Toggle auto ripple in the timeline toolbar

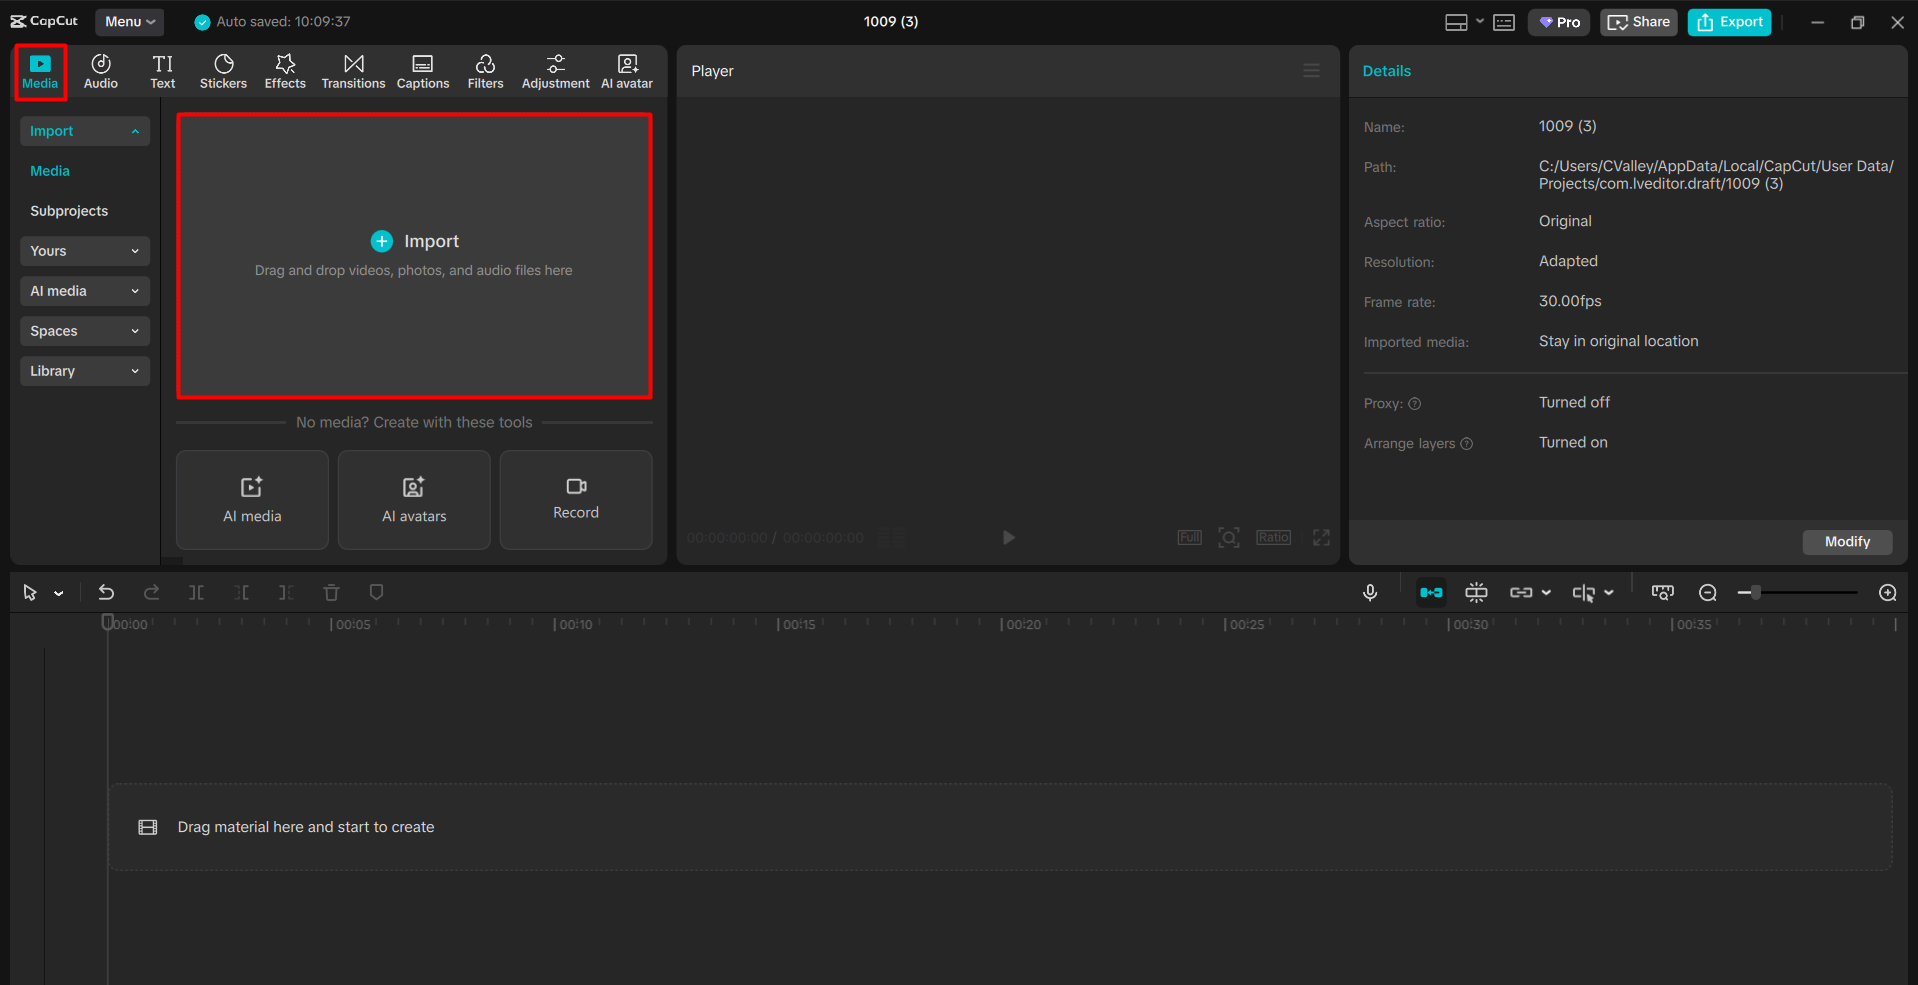pyautogui.click(x=1431, y=592)
